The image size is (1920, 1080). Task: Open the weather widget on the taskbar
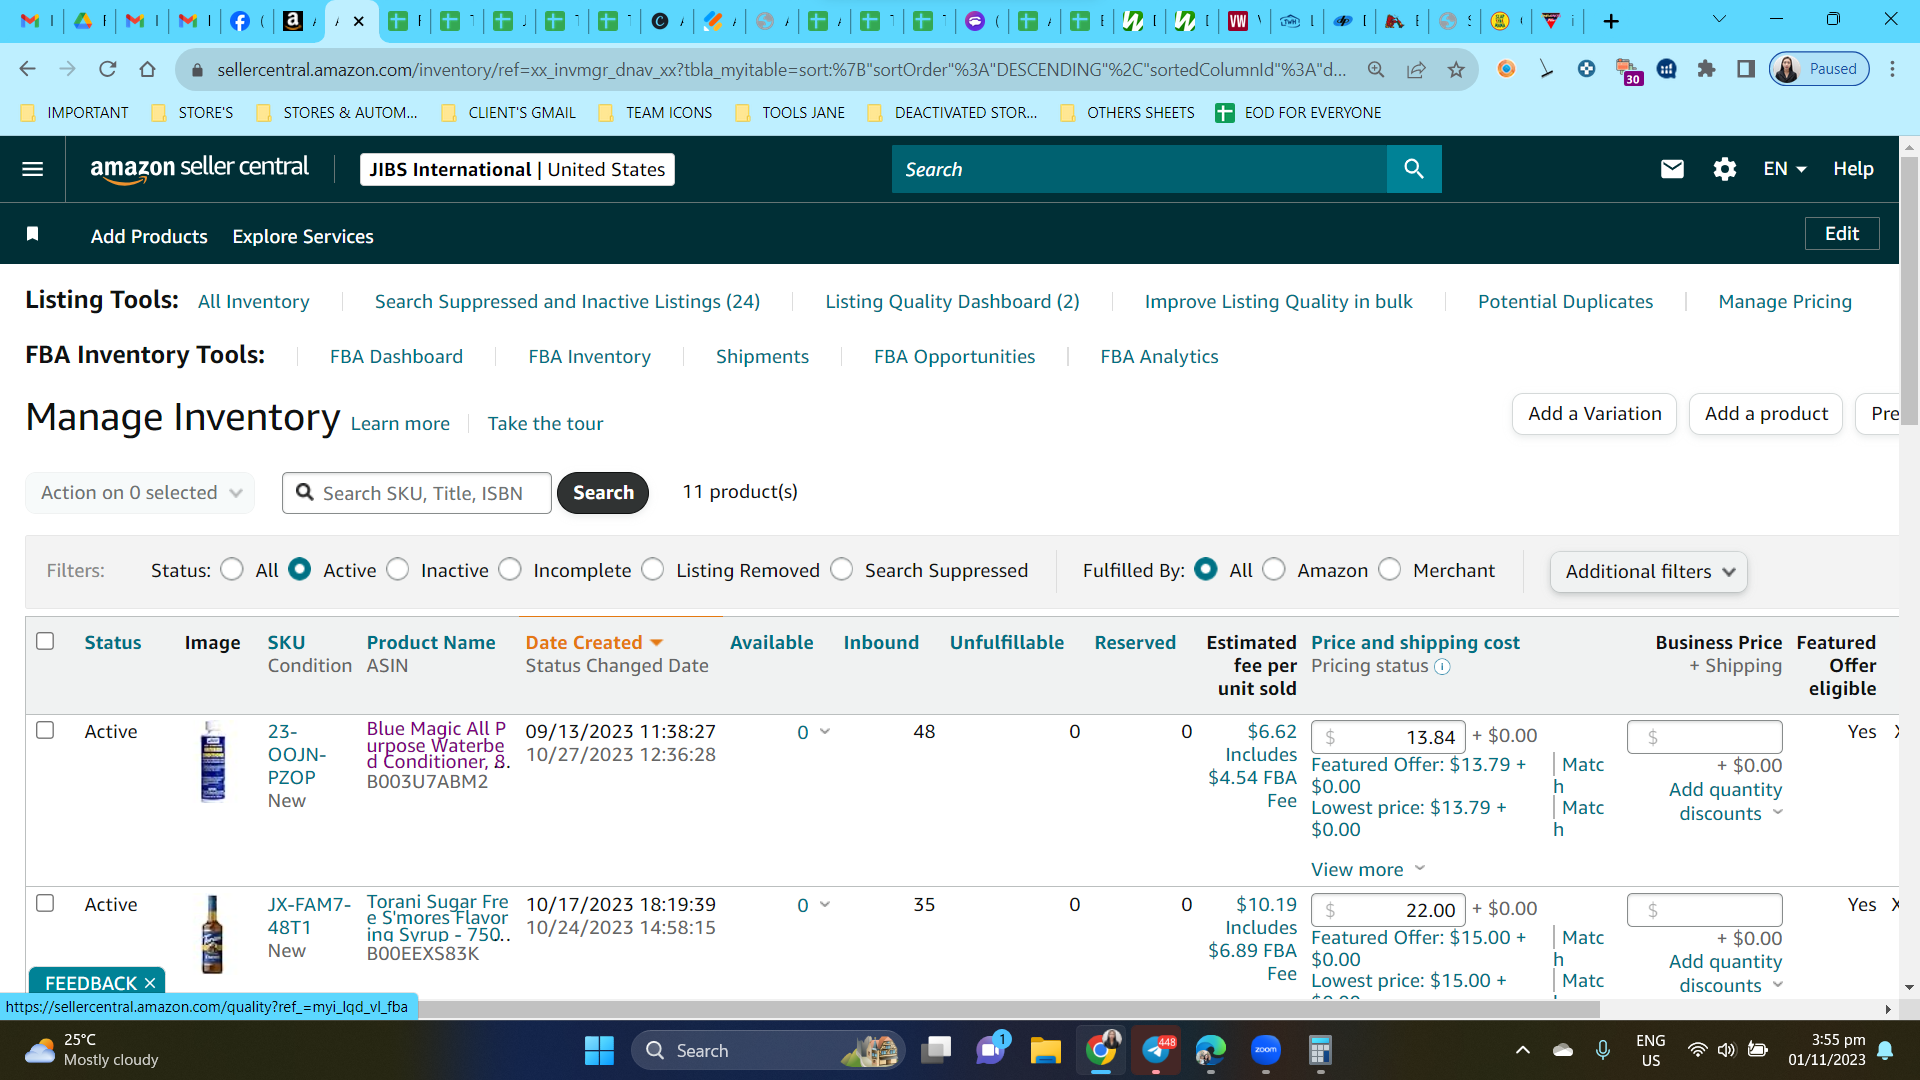coord(92,1050)
